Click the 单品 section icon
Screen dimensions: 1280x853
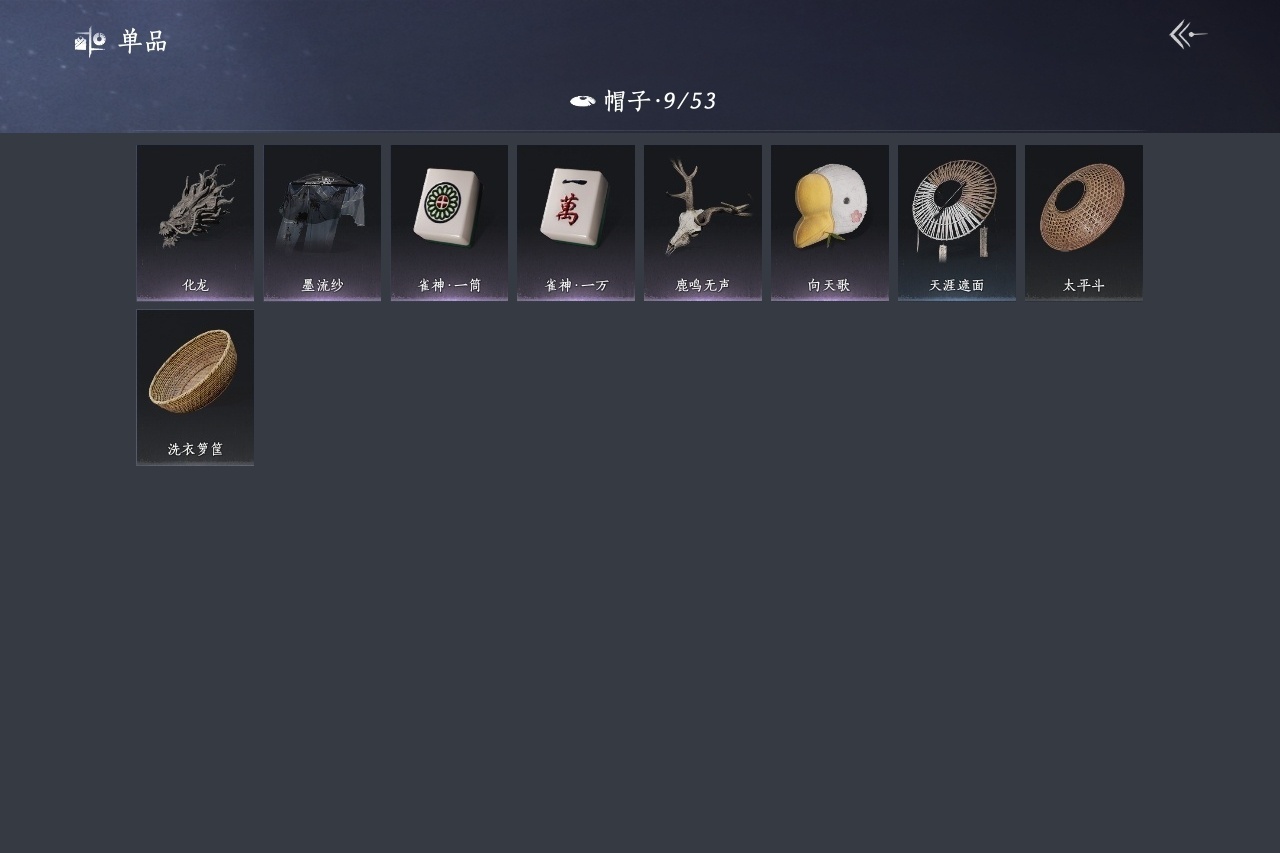pyautogui.click(x=90, y=42)
